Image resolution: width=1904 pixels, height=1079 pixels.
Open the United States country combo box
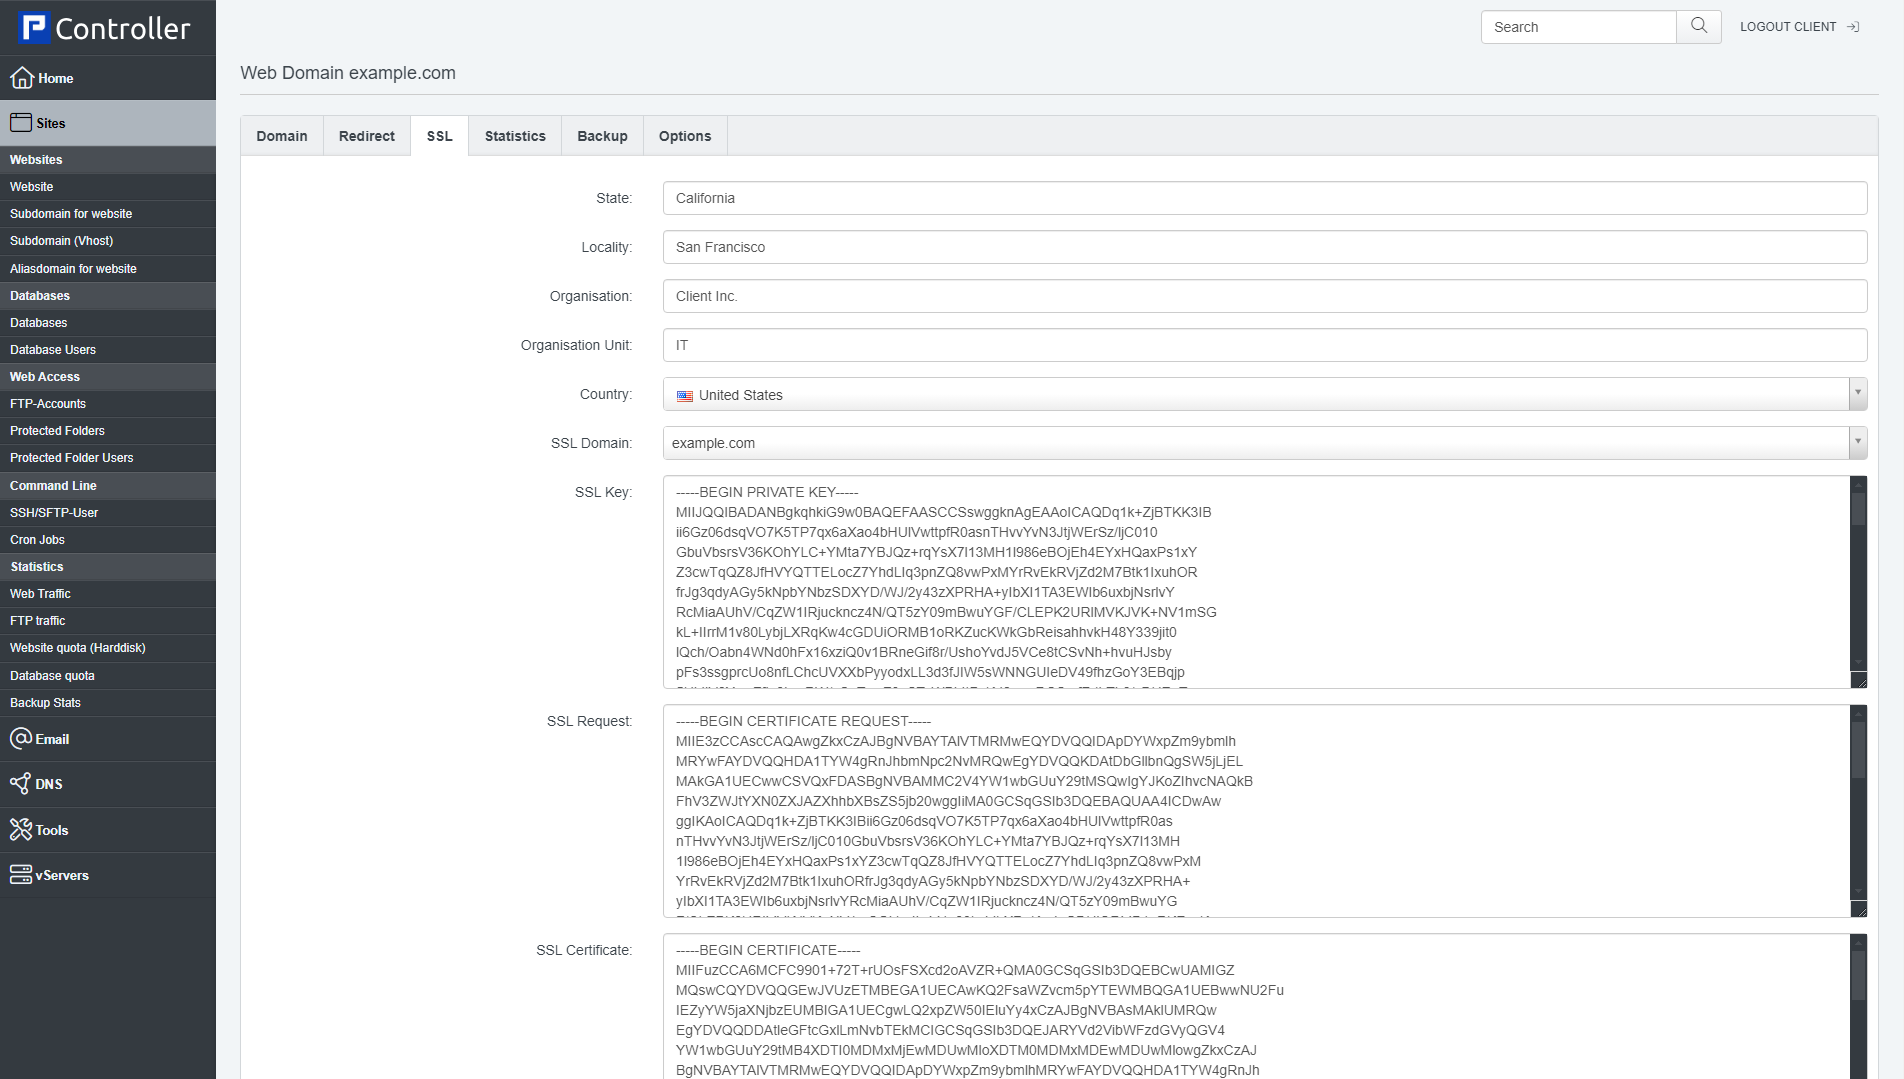point(1255,395)
